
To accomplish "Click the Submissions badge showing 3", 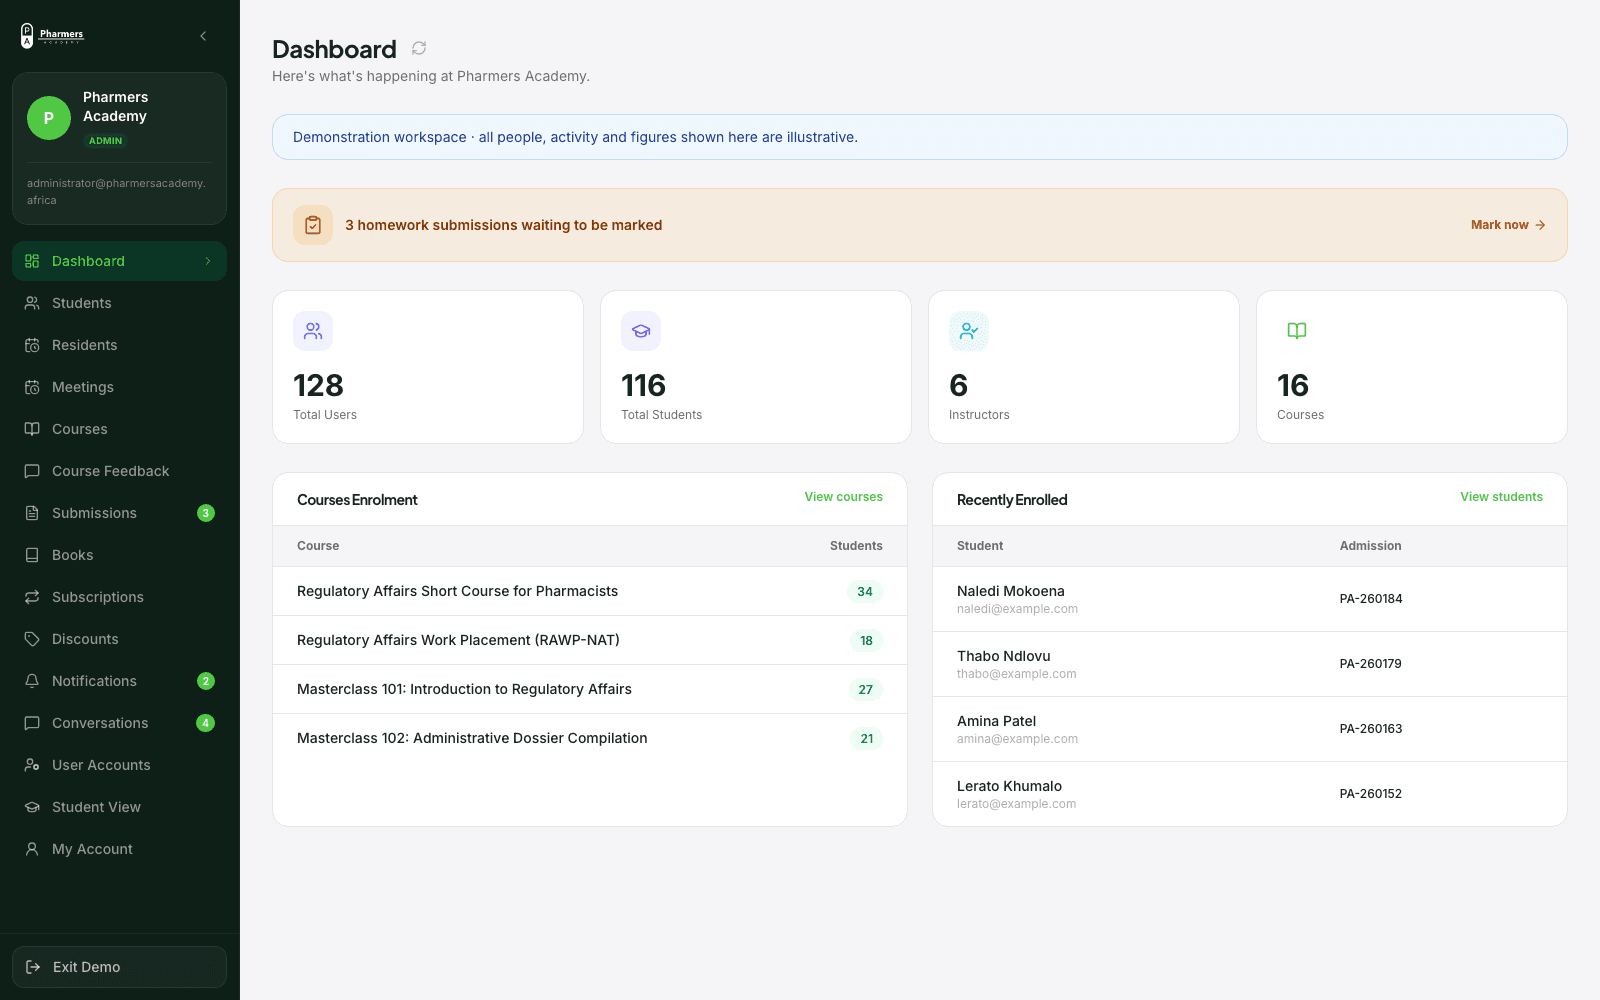I will pyautogui.click(x=206, y=513).
